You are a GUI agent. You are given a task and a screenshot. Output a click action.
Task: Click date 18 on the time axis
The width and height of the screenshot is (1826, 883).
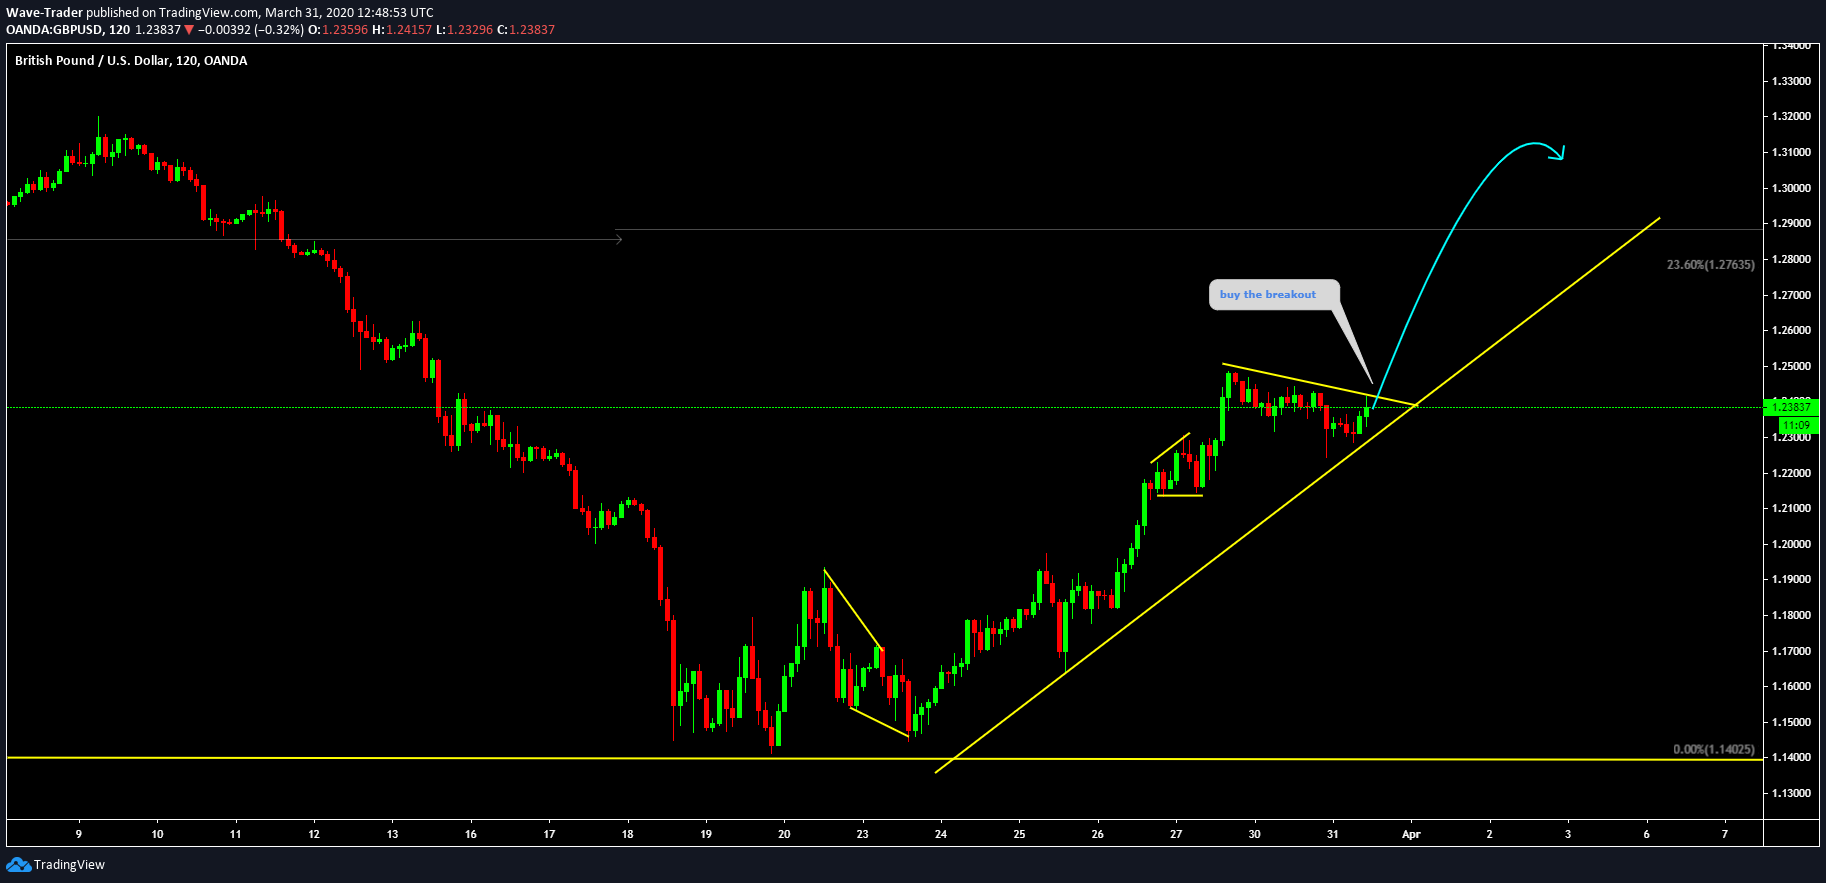(628, 834)
